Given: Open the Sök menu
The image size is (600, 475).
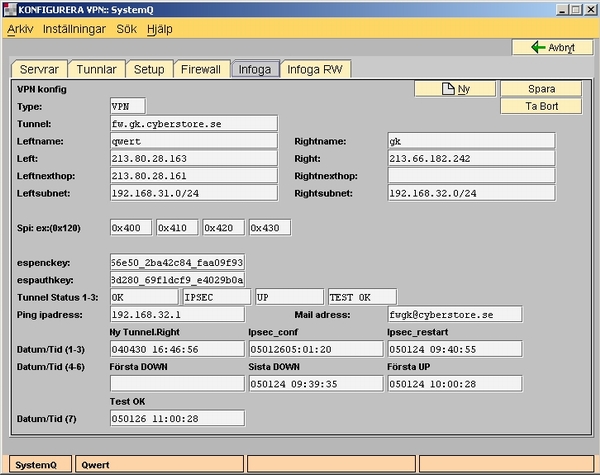Looking at the screenshot, I should pos(127,29).
